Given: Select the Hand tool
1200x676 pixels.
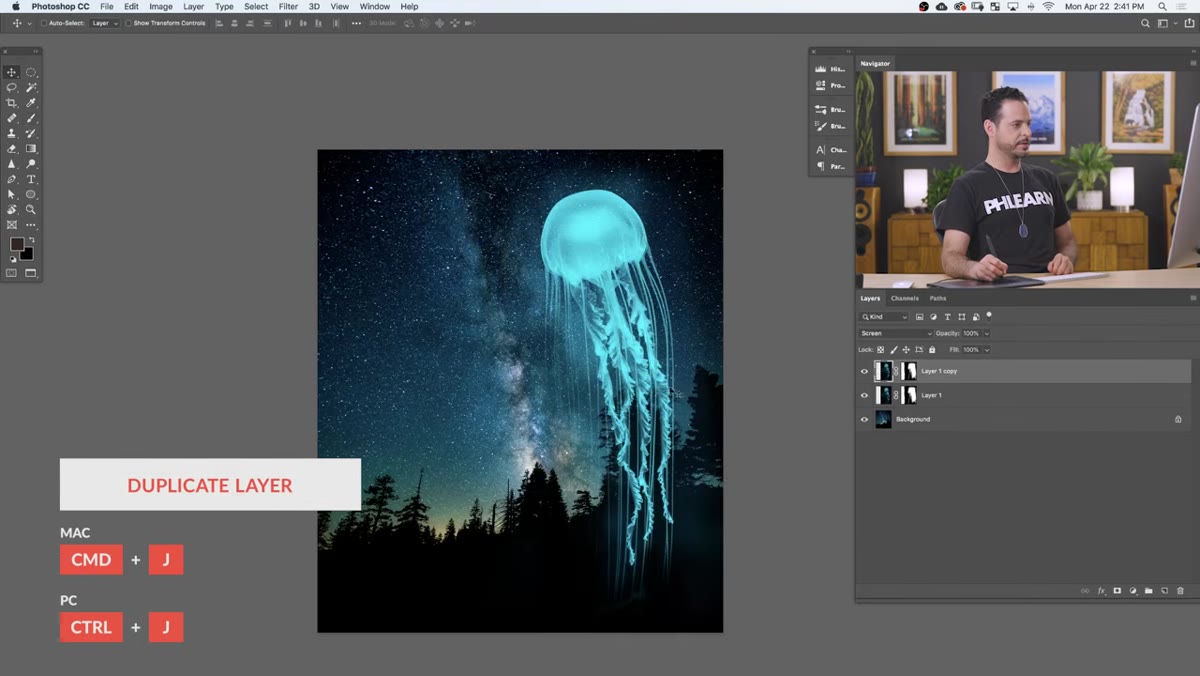Looking at the screenshot, I should tap(12, 210).
